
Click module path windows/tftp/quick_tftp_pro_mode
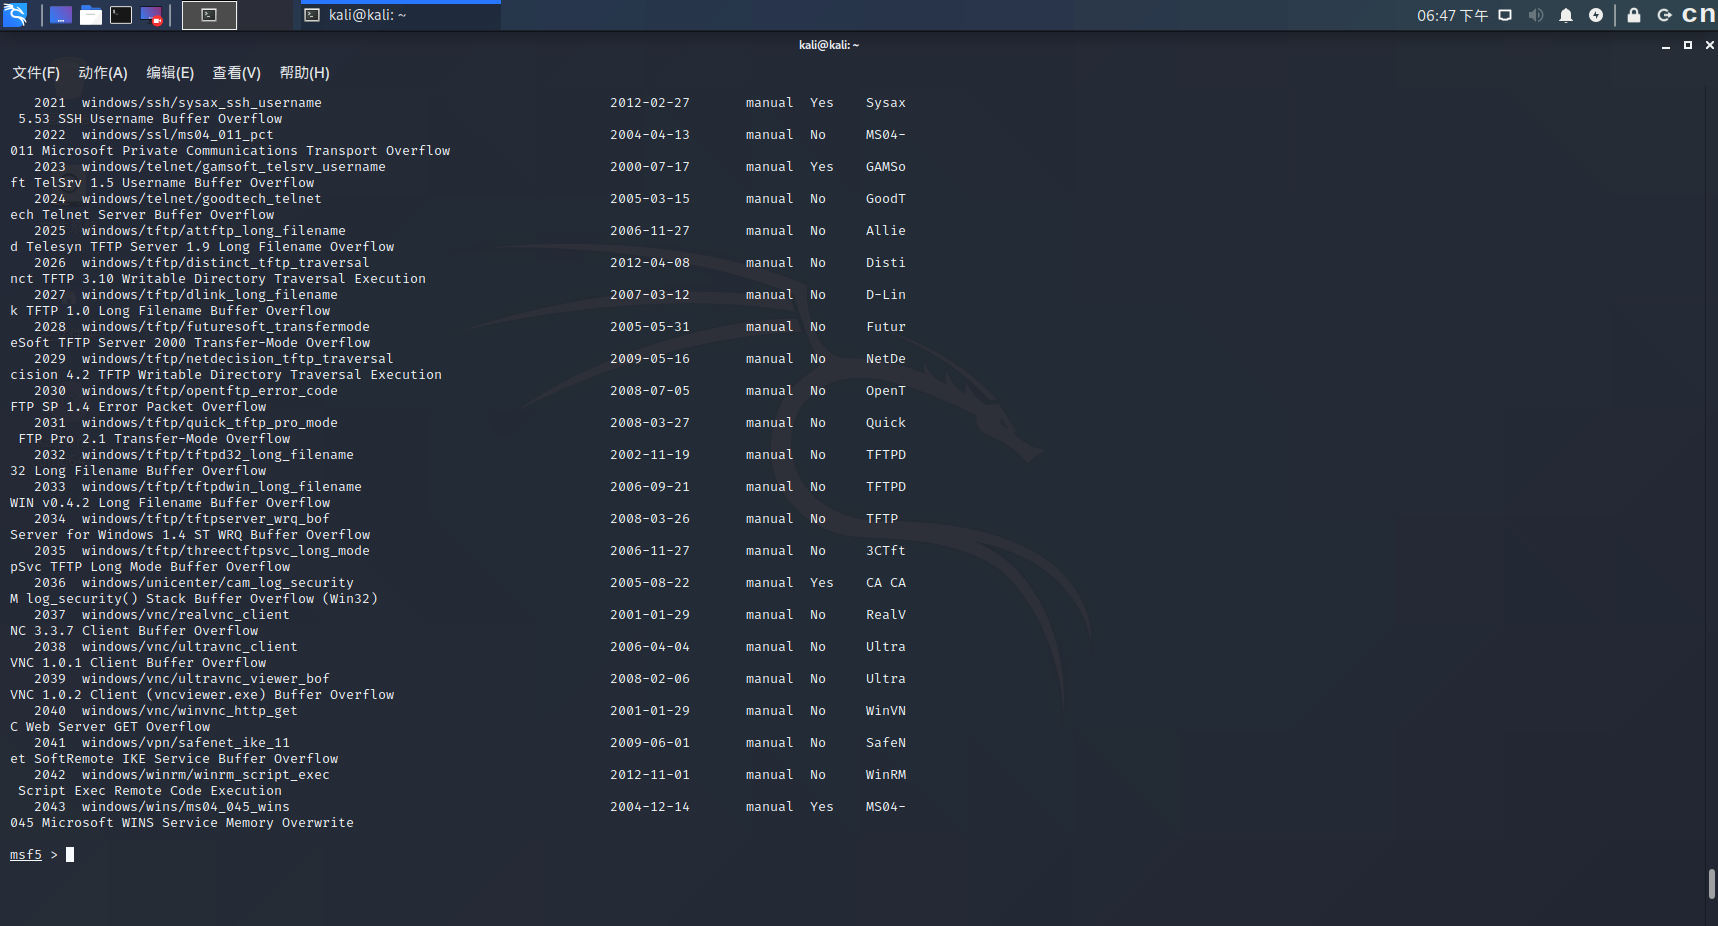[210, 423]
